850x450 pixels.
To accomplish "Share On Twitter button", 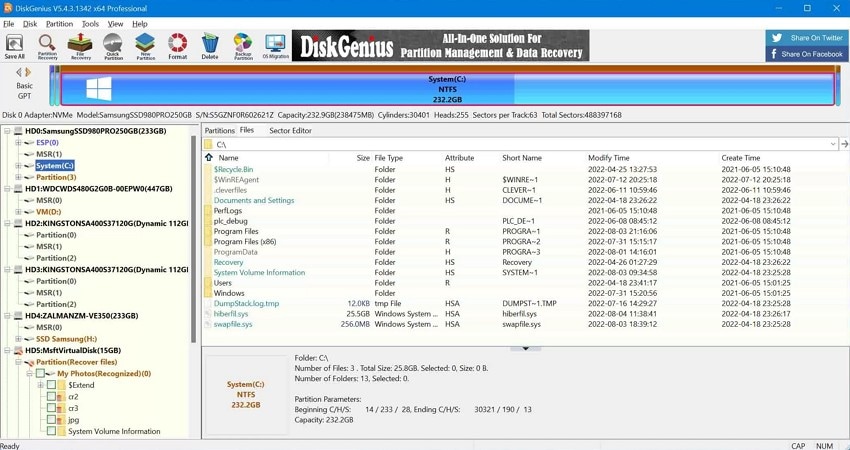I will 808,38.
